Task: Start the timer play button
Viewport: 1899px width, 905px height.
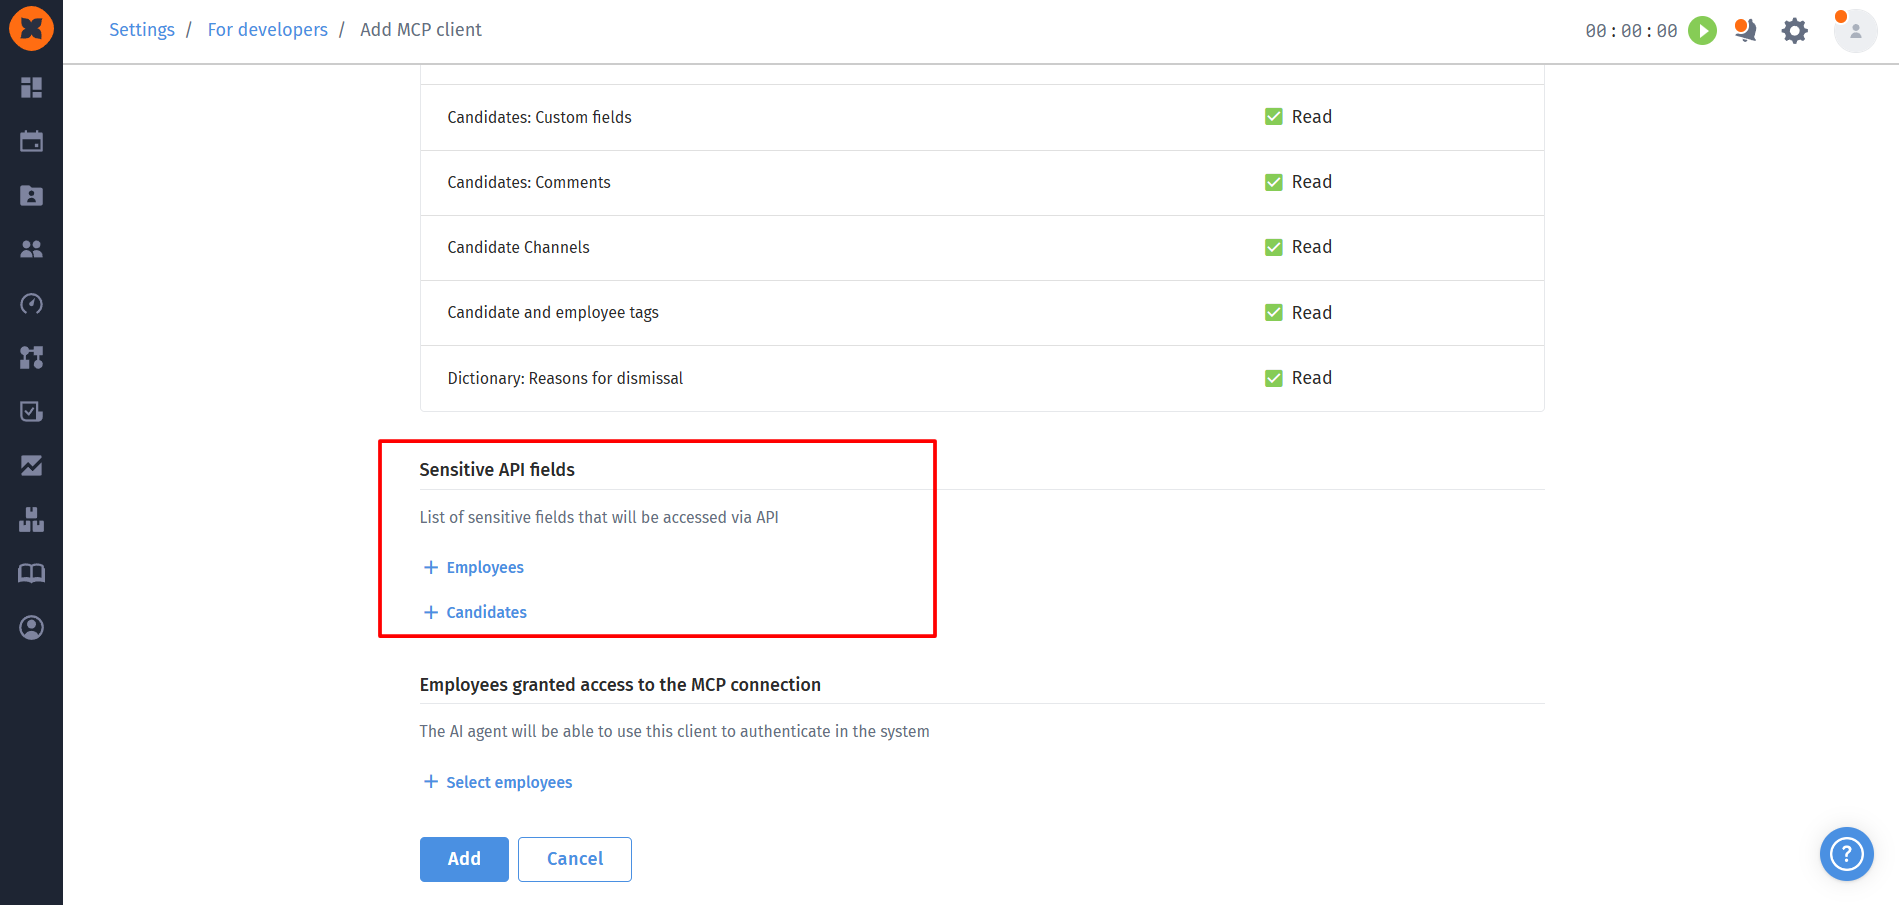Action: point(1702,31)
